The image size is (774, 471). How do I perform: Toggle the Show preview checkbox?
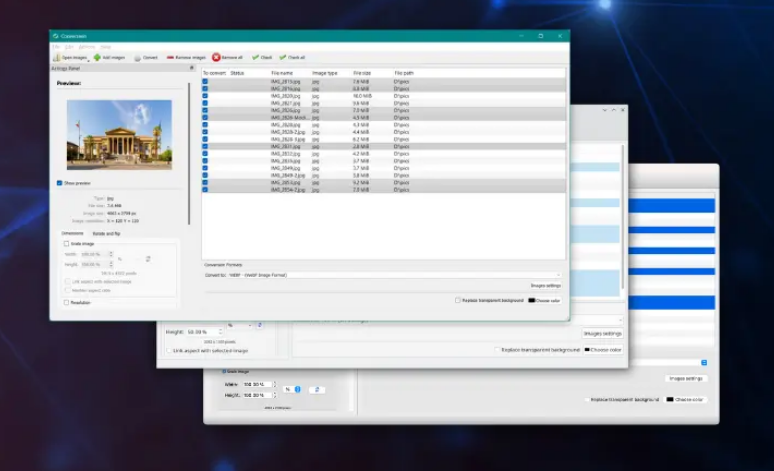tap(60, 183)
